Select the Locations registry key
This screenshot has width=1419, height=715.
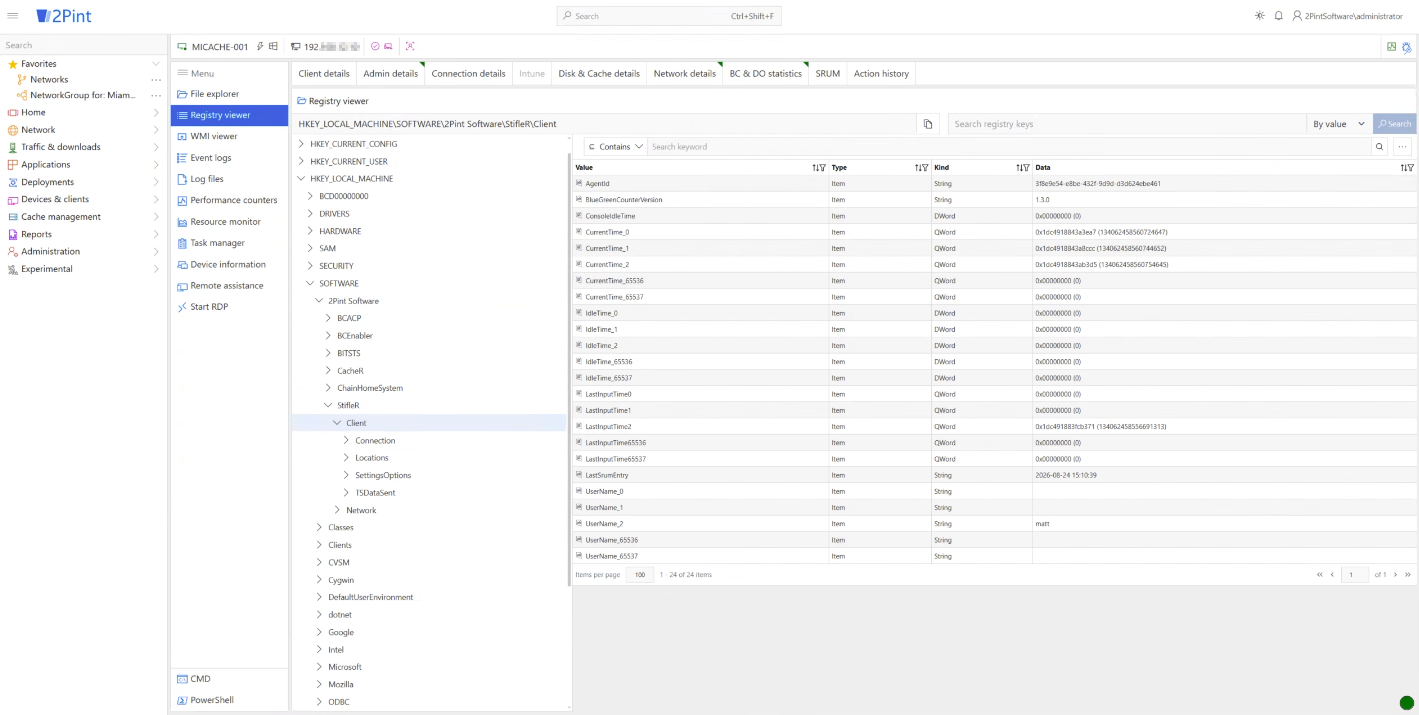pos(372,458)
